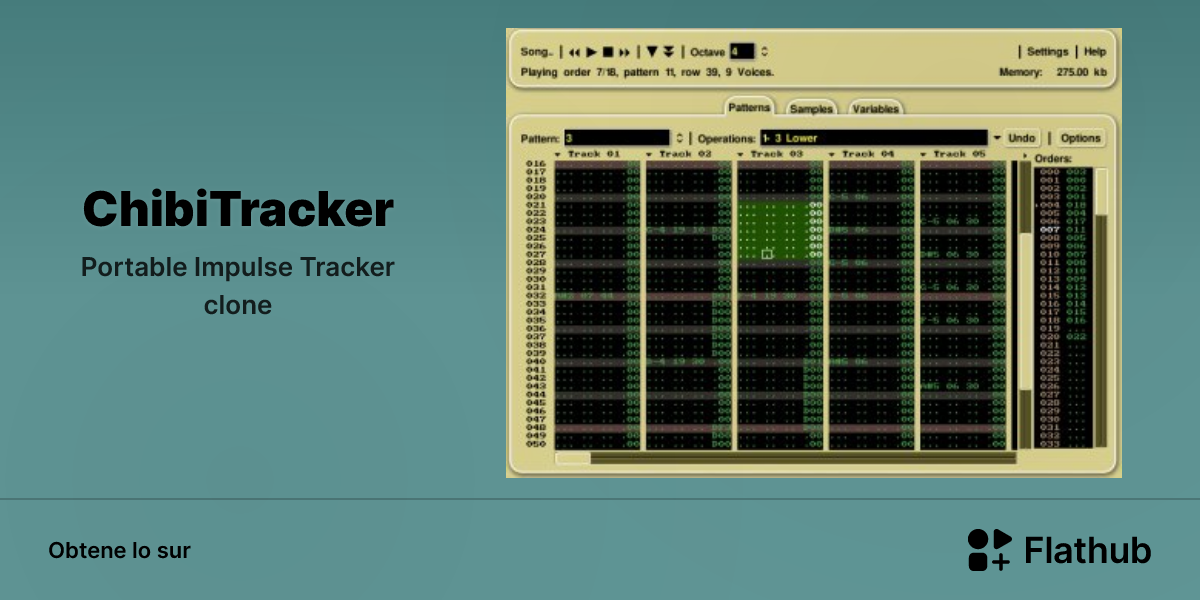Open the Settings menu

1048,52
